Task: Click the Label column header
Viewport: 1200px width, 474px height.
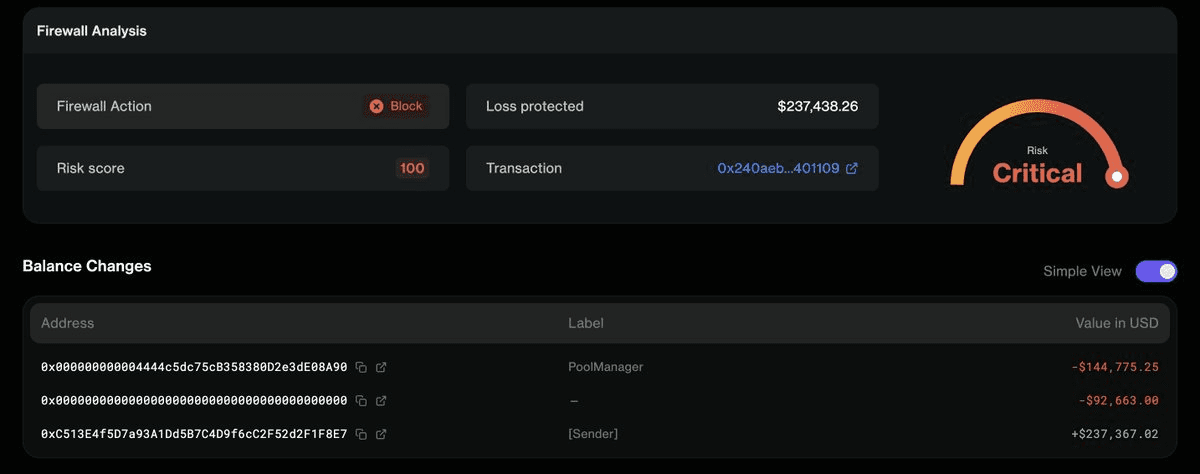Action: (x=586, y=323)
